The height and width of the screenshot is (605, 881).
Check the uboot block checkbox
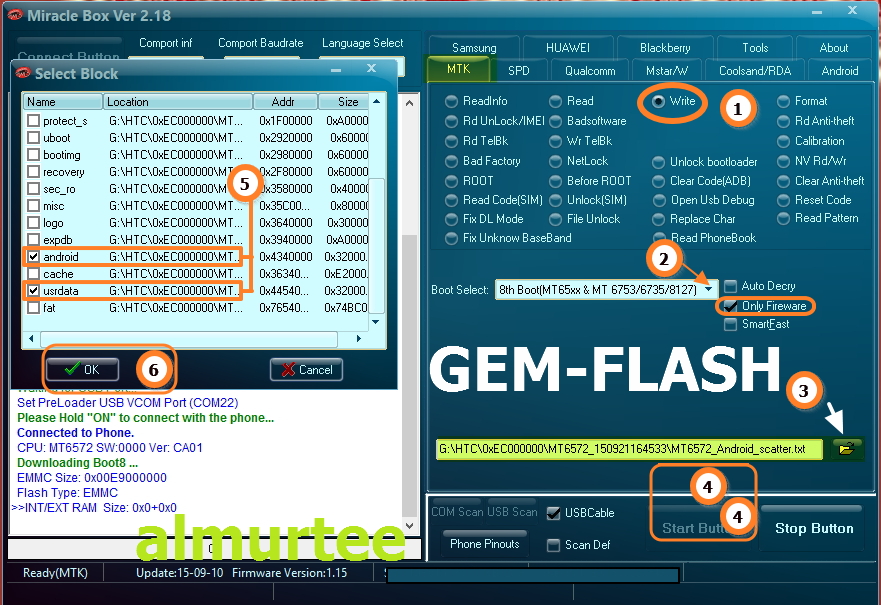click(x=34, y=138)
